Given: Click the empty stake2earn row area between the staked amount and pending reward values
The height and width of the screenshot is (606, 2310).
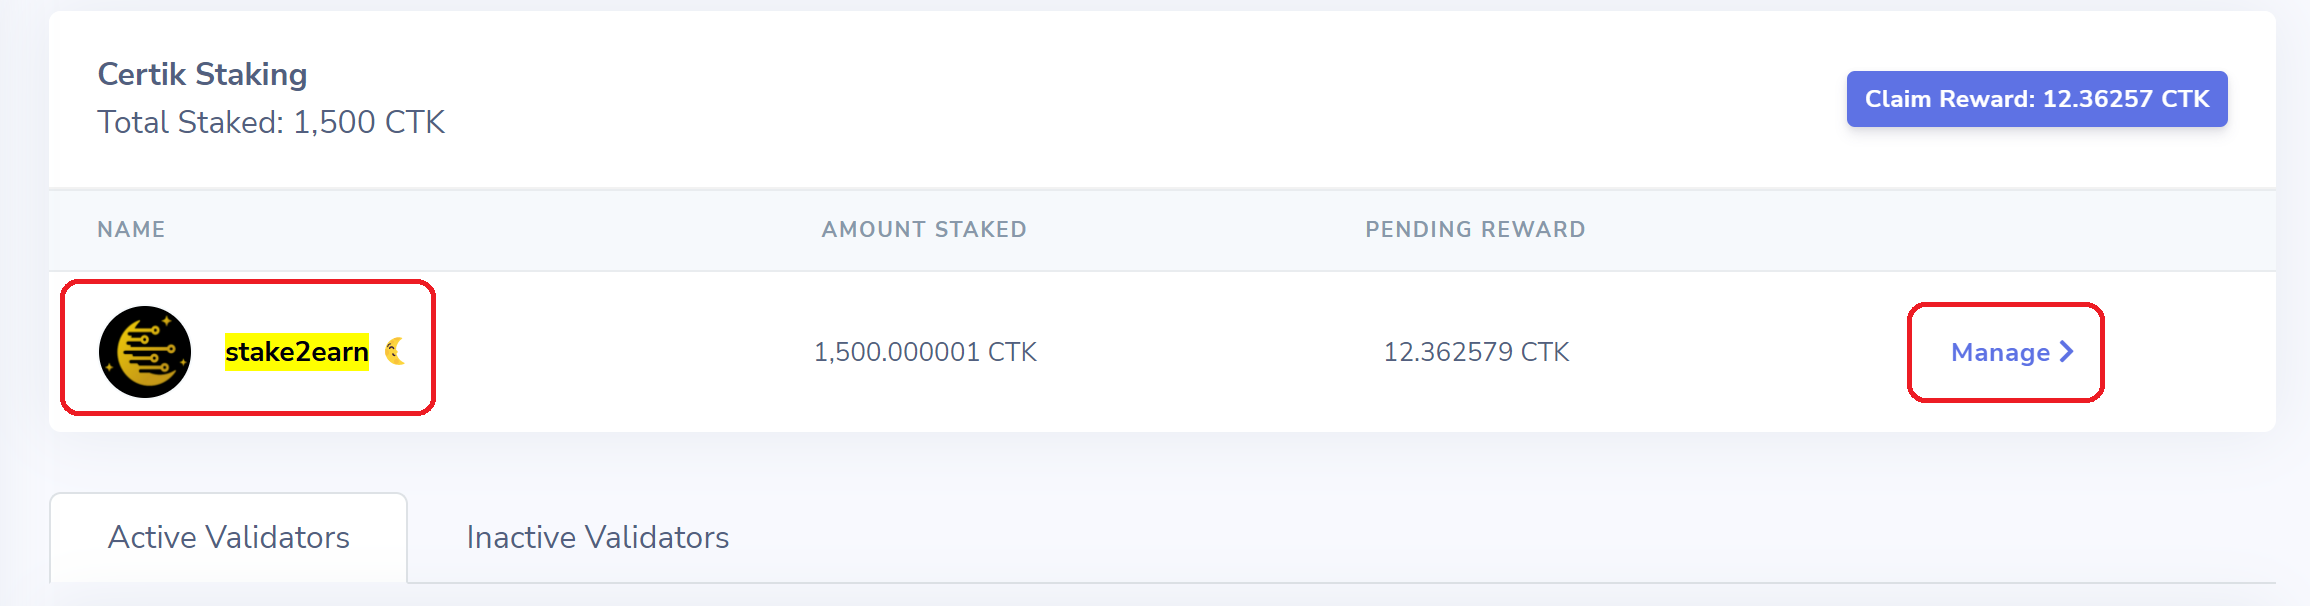Looking at the screenshot, I should 1210,352.
